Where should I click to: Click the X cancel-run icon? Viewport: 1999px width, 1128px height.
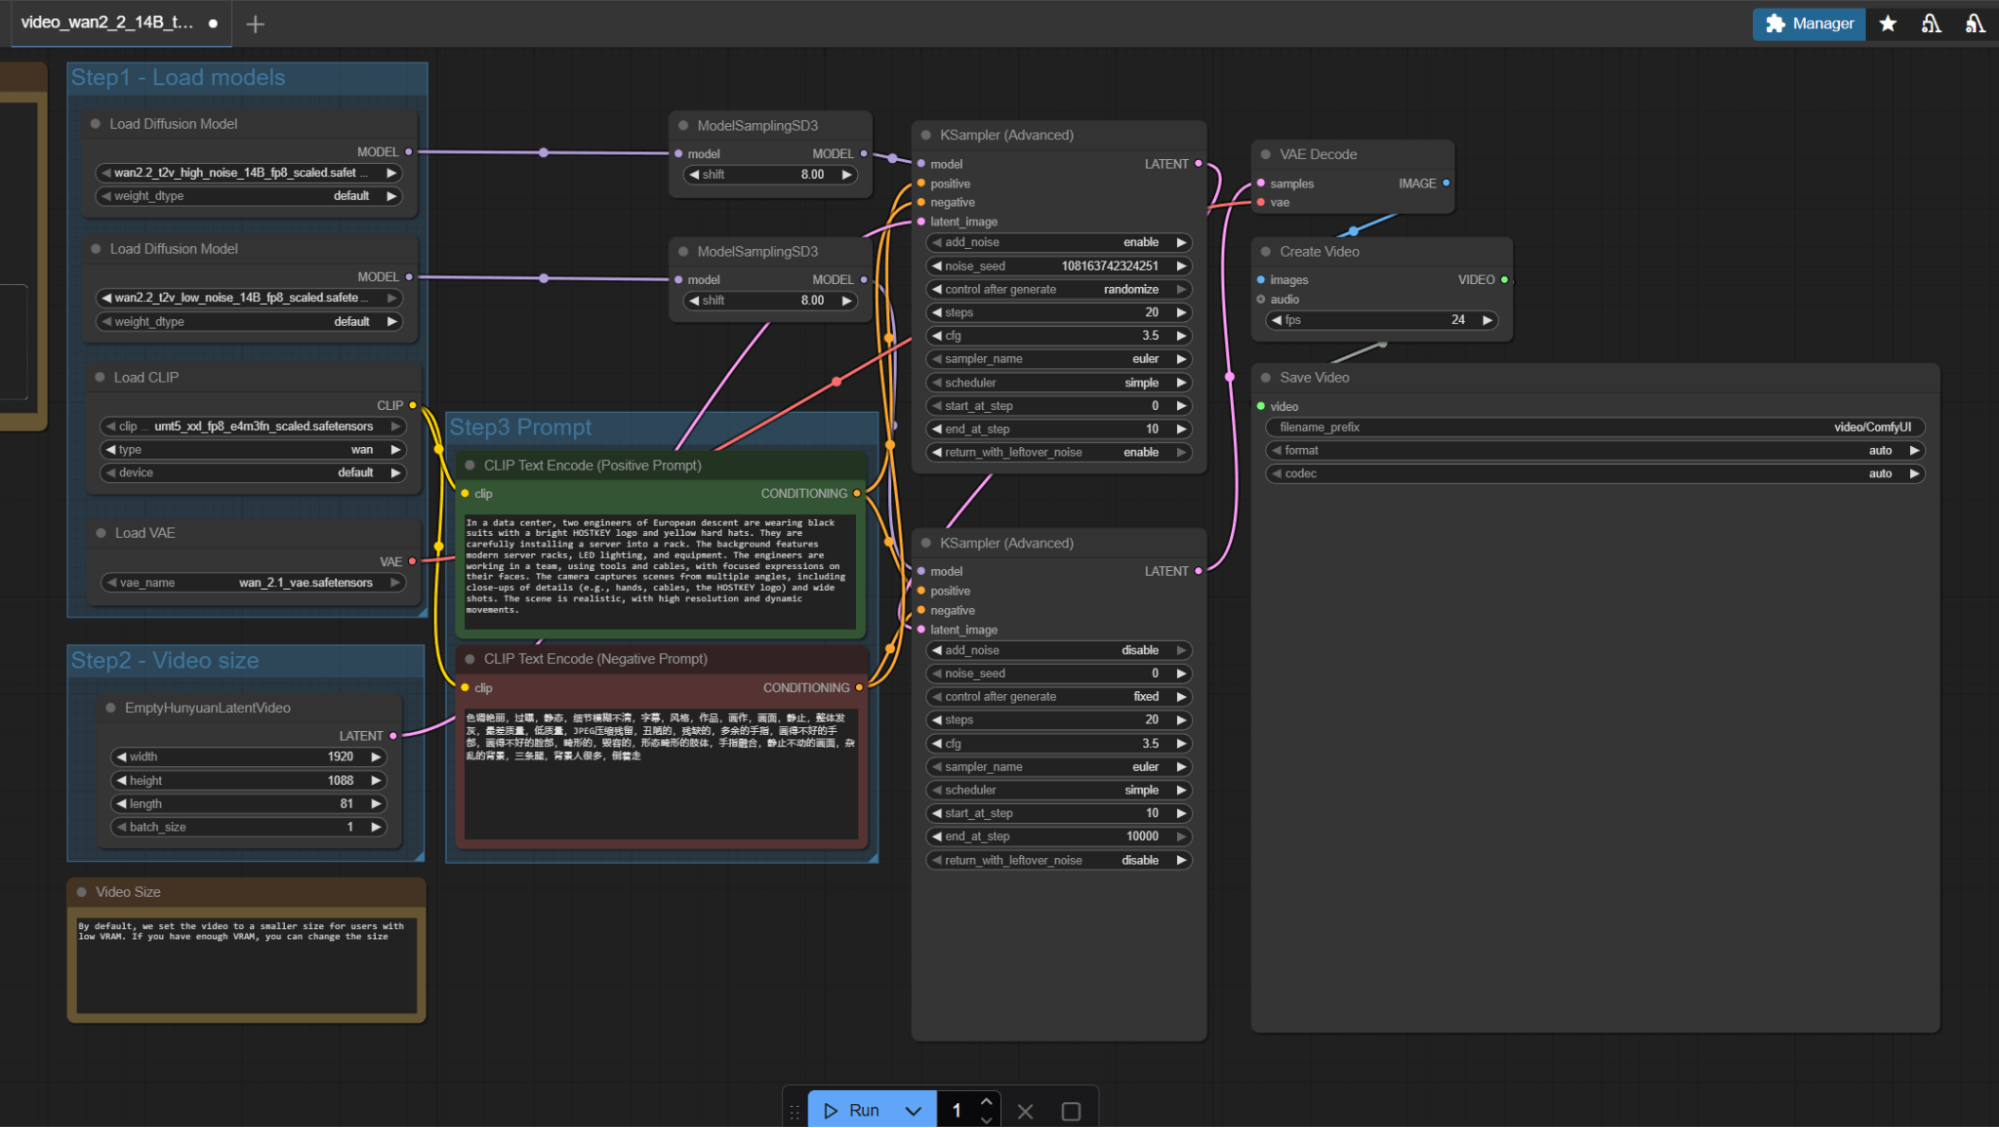(1025, 1110)
